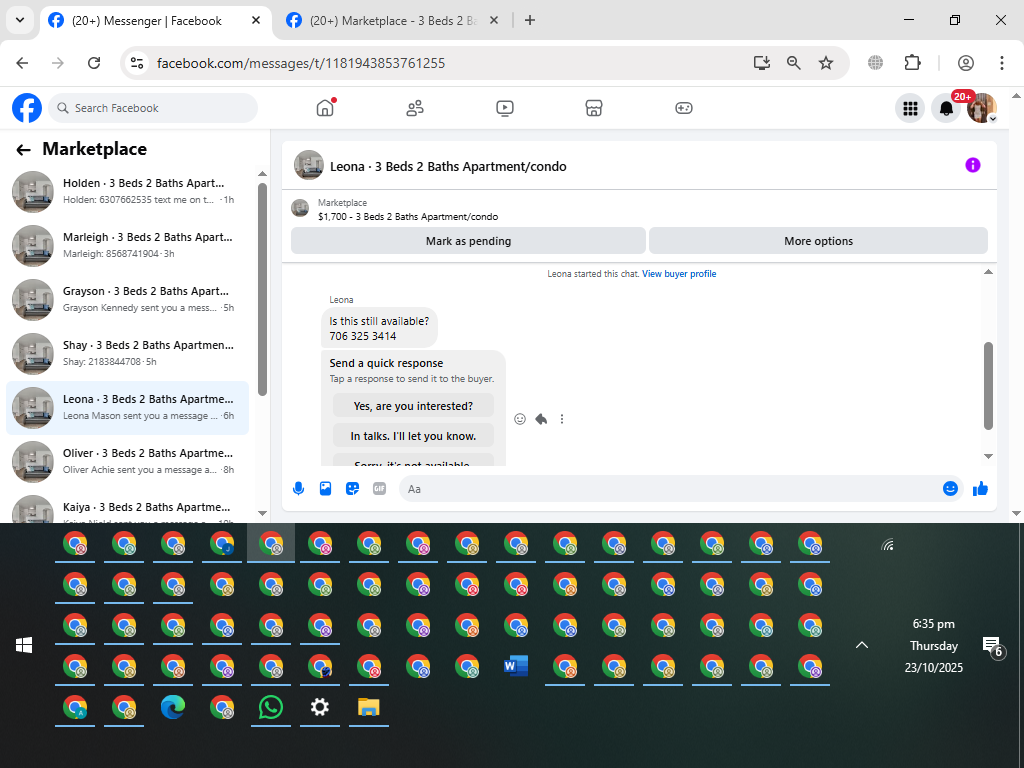The width and height of the screenshot is (1024, 768).
Task: Open Chrome profile icon
Action: pyautogui.click(x=966, y=63)
